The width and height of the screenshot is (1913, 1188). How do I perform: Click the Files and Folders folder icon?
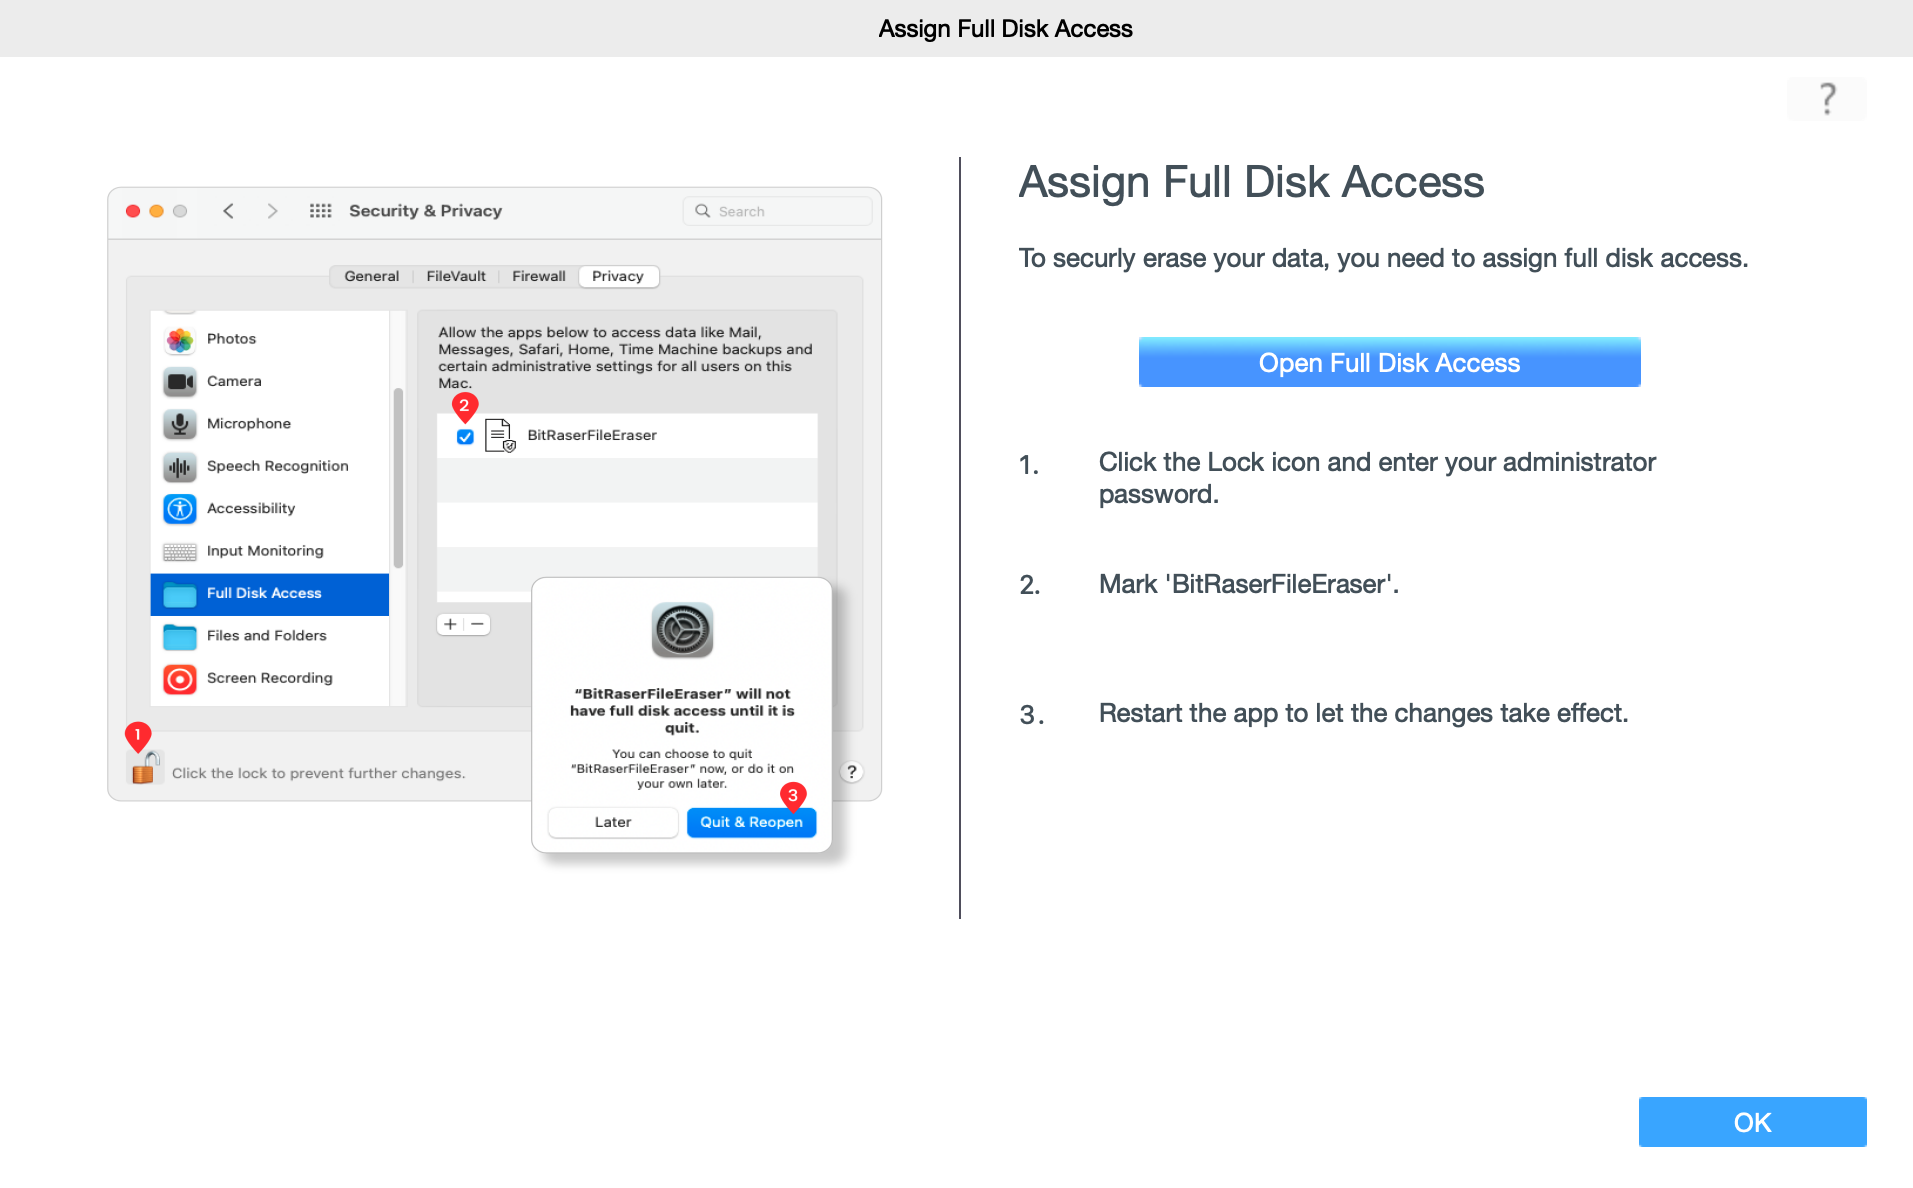tap(180, 636)
